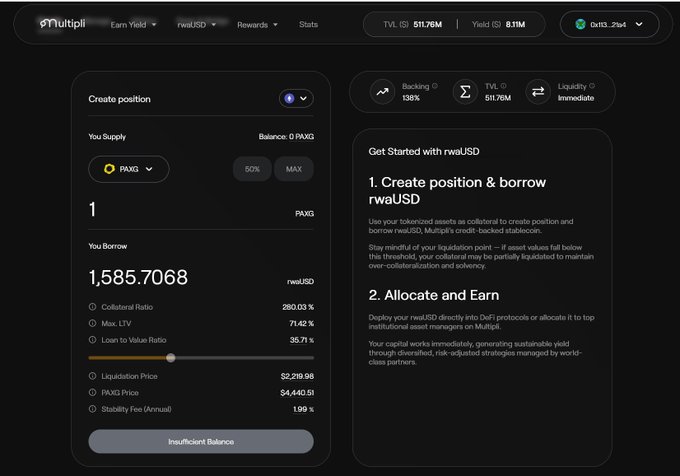Click the 35.71 % loan to value
The image size is (680, 476).
(302, 340)
